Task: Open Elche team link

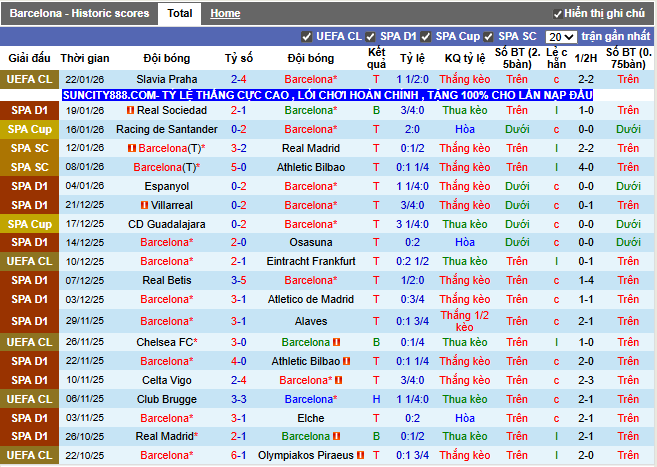Action: 311,418
